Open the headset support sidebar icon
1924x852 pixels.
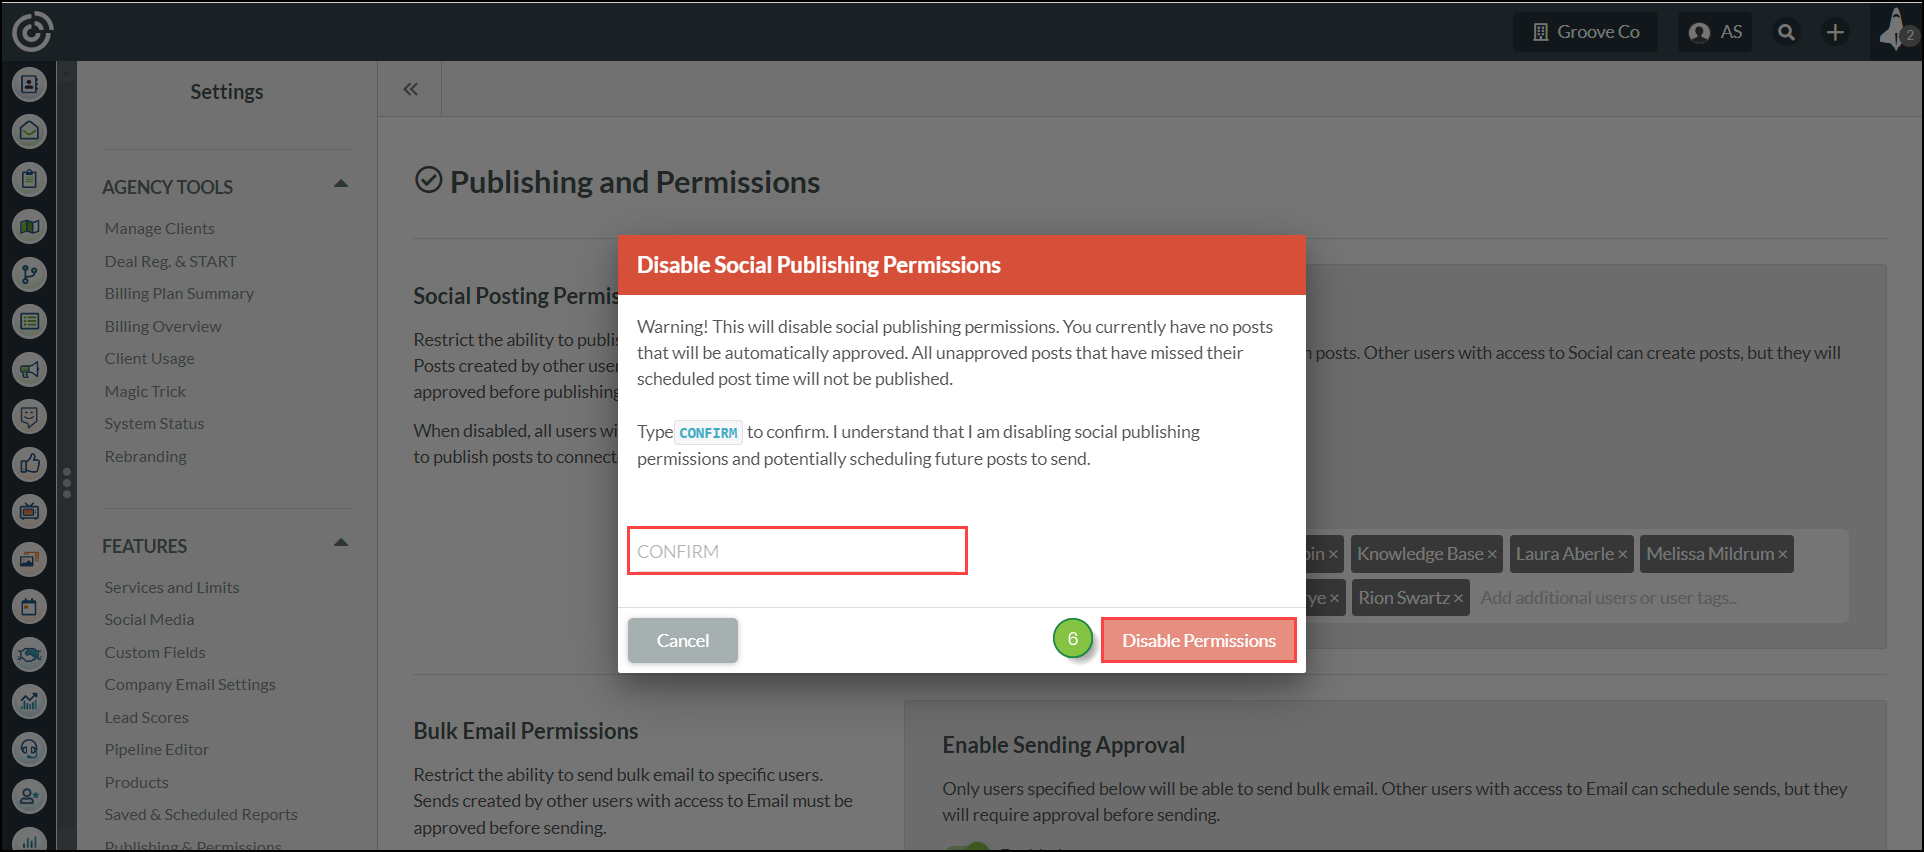point(29,749)
